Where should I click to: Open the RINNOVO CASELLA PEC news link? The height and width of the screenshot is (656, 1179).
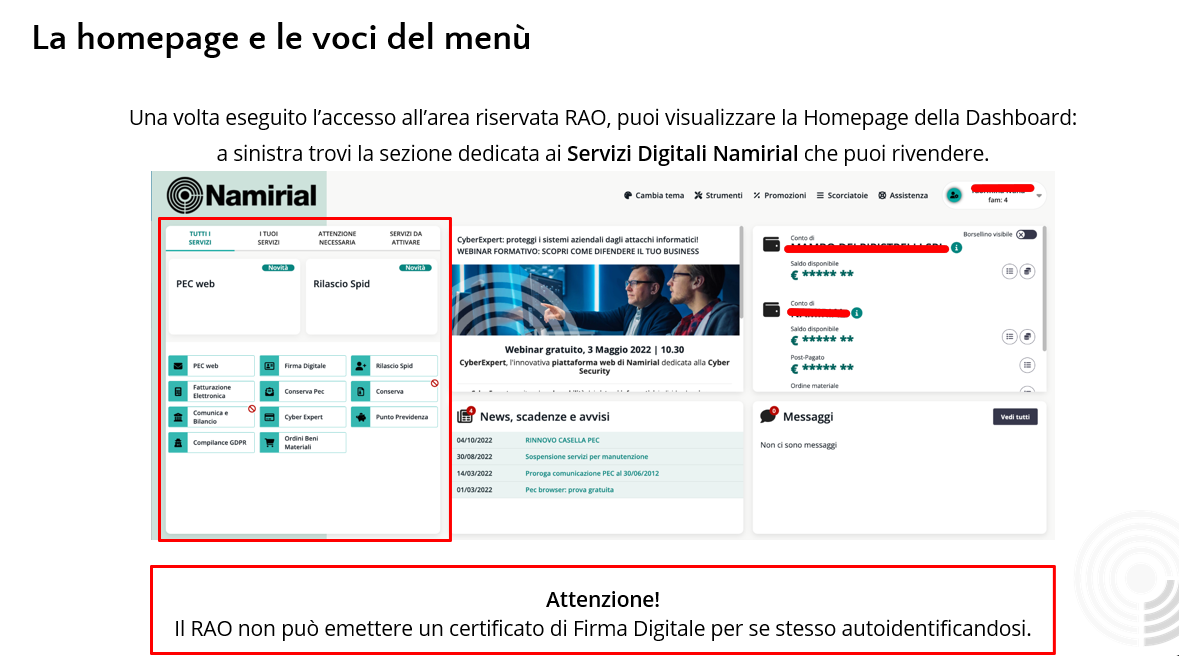[x=562, y=440]
